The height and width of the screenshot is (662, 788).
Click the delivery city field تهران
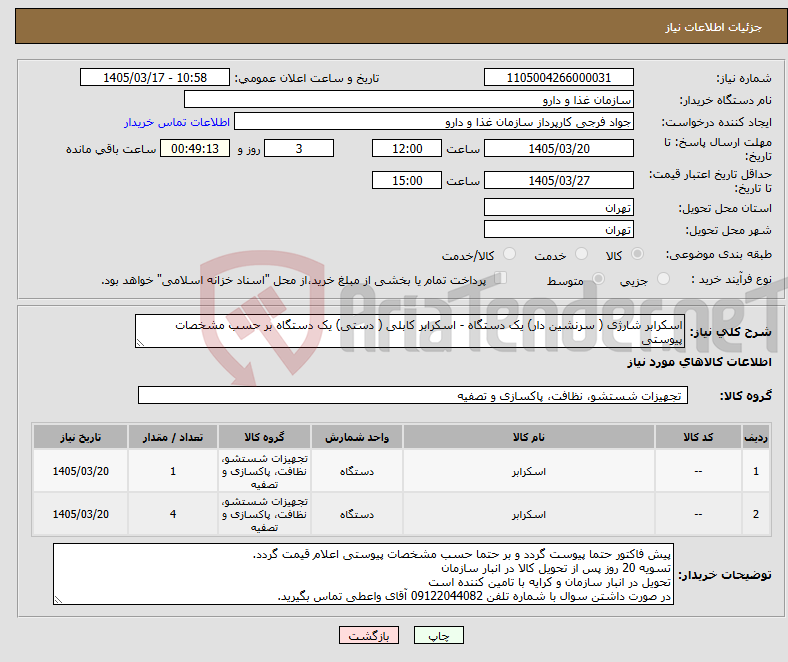tap(558, 229)
